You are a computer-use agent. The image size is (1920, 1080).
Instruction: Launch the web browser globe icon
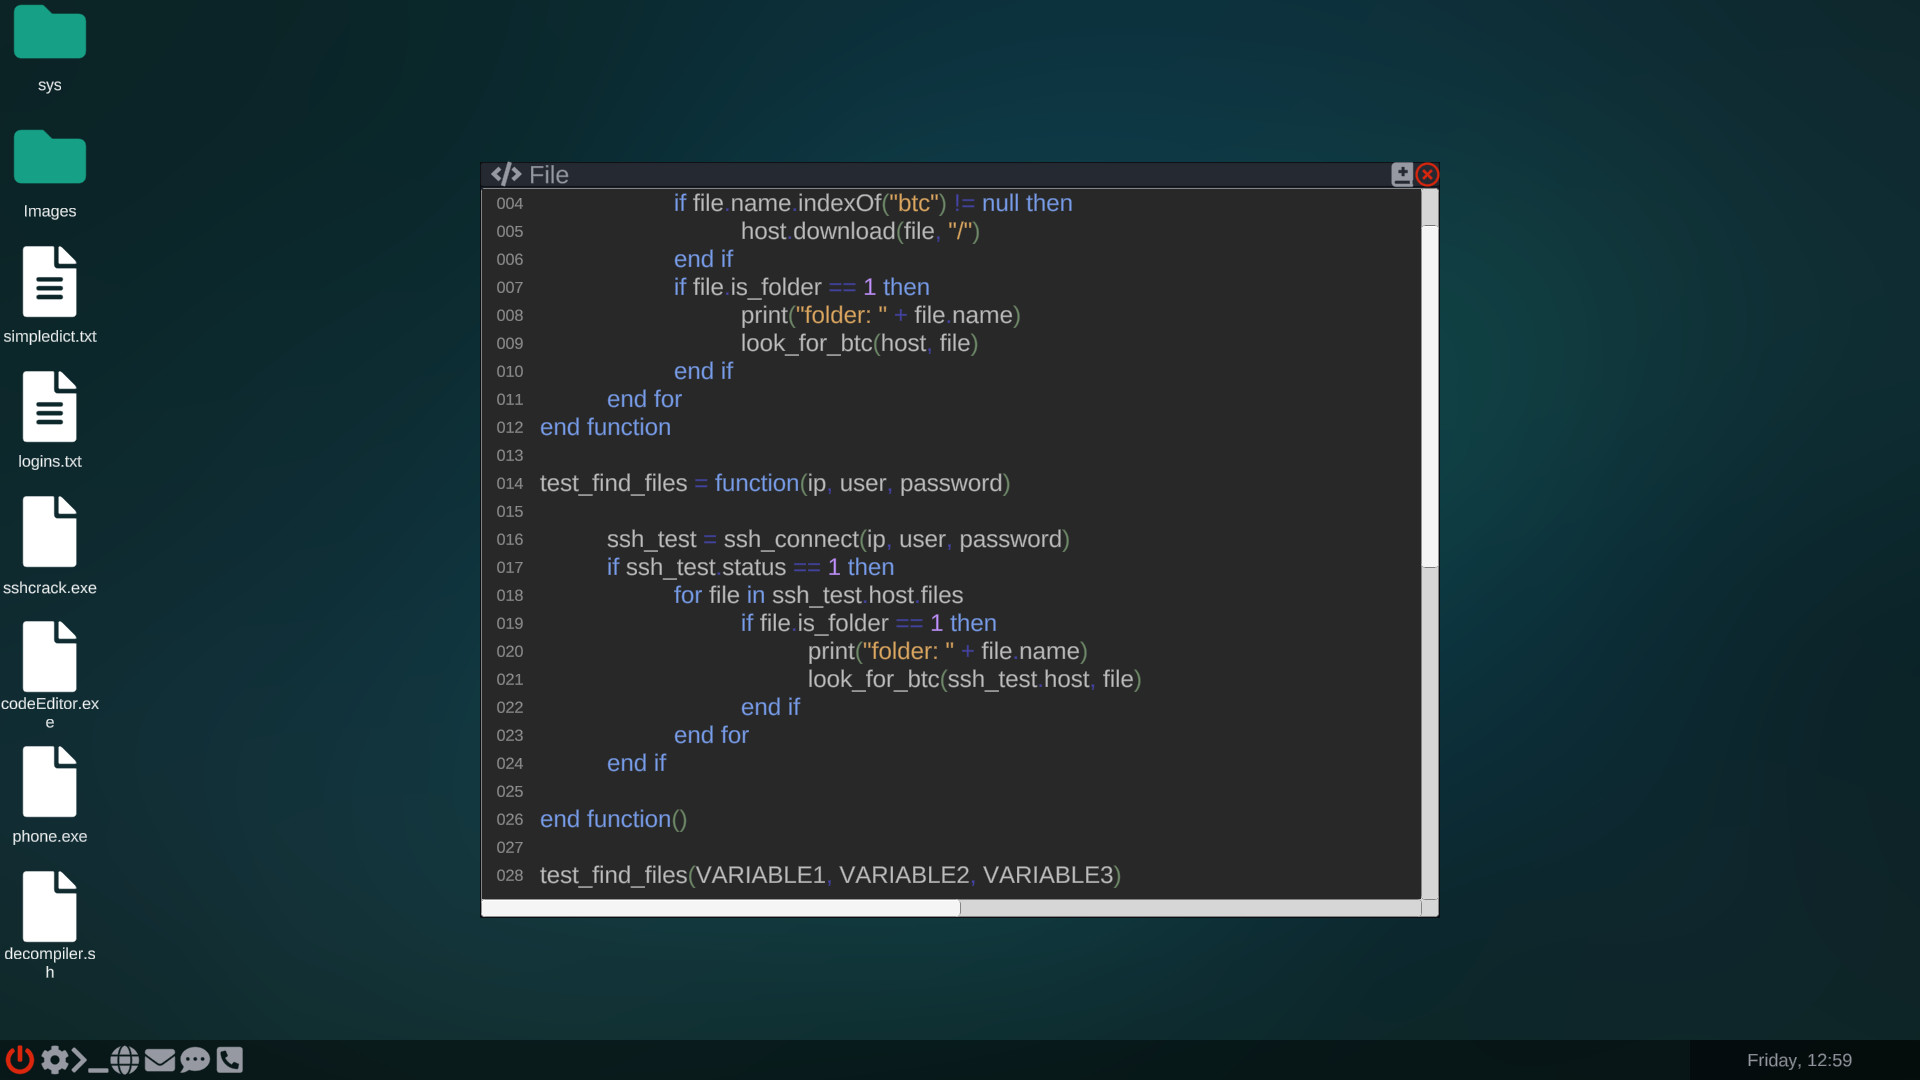[x=124, y=1060]
